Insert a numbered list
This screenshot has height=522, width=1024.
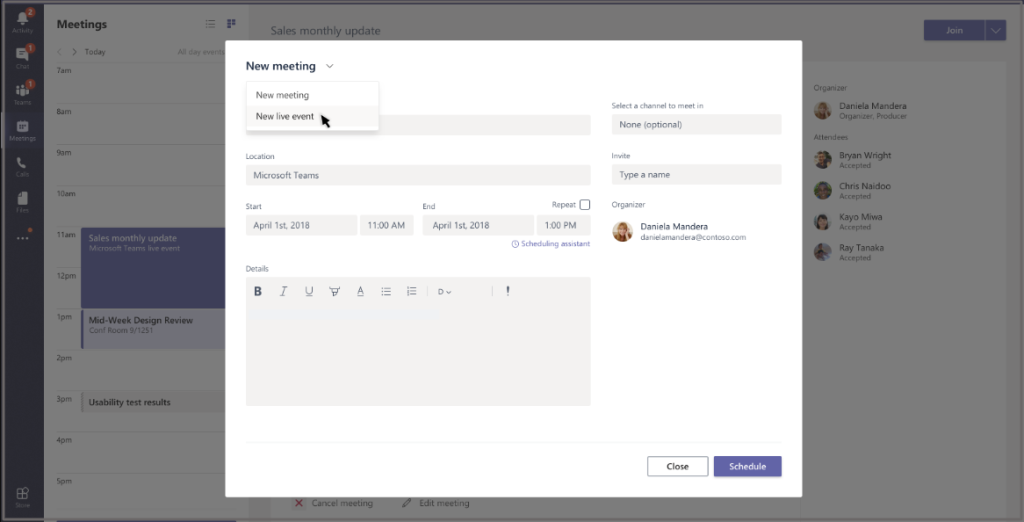(x=411, y=291)
